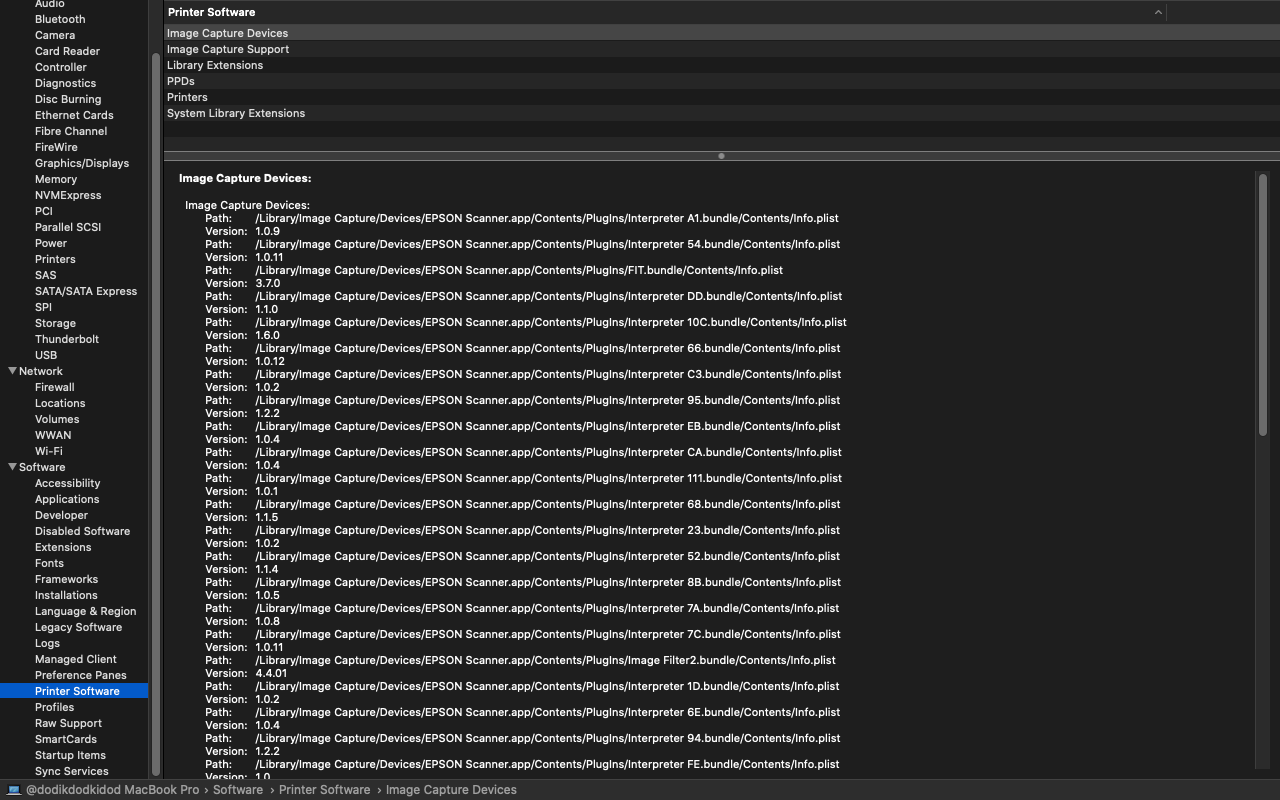Open Disabled Software in sidebar
1280x800 pixels.
[x=83, y=531]
